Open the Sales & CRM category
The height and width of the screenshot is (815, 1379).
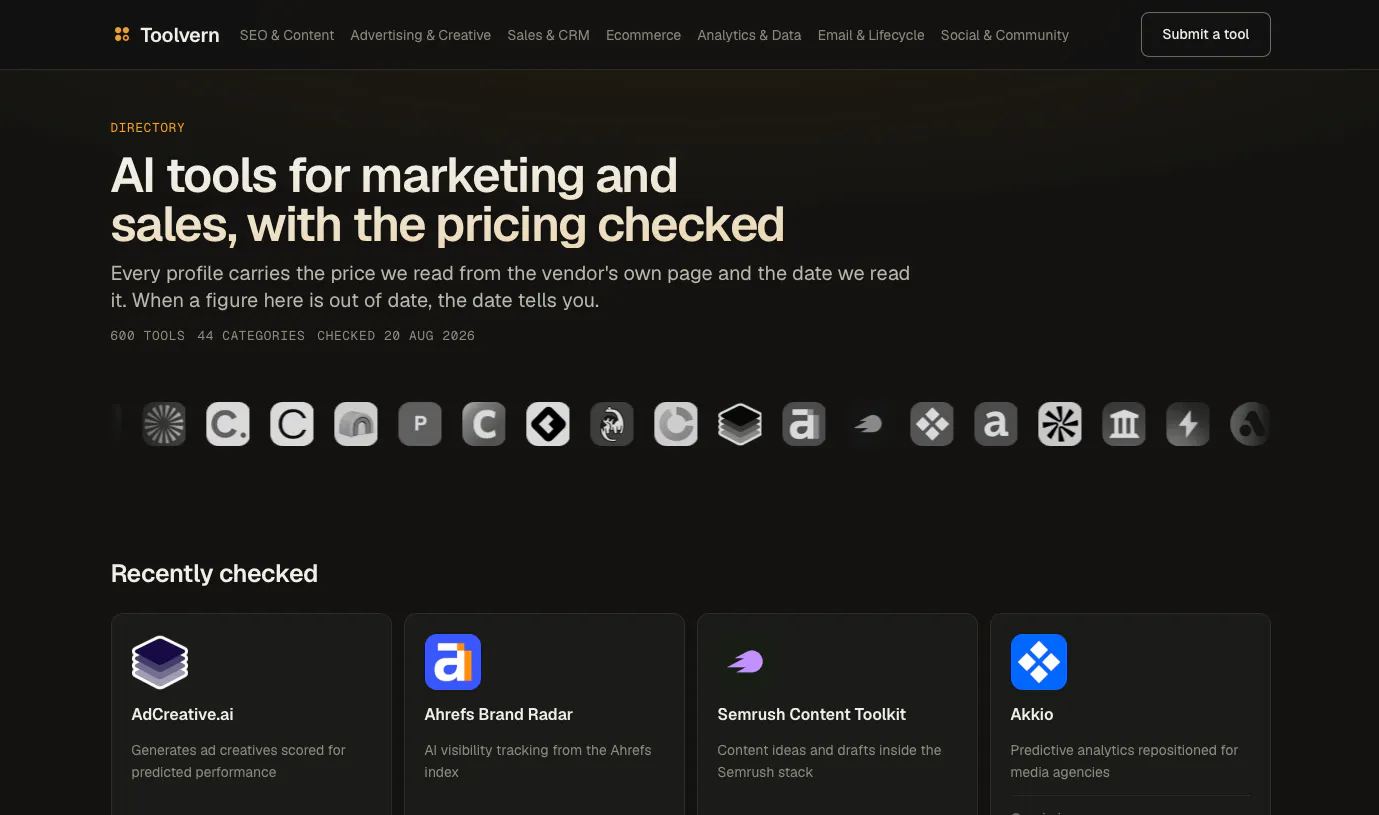coord(548,35)
